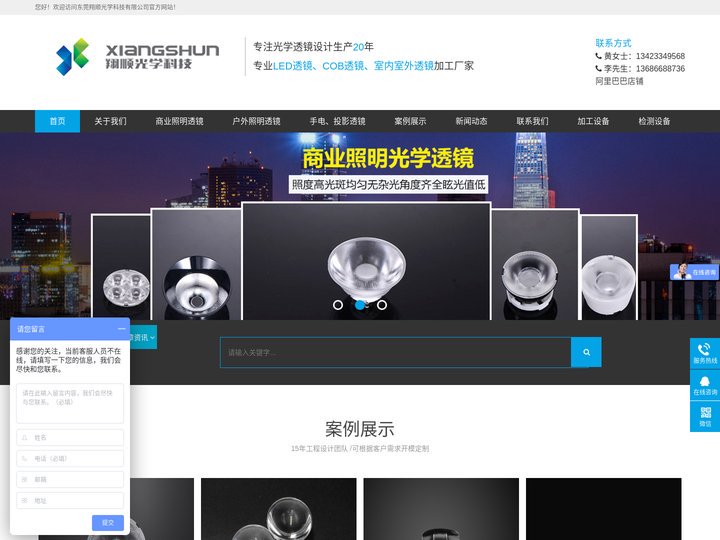Open 检测设备 navigation item
The width and height of the screenshot is (720, 540).
point(654,121)
